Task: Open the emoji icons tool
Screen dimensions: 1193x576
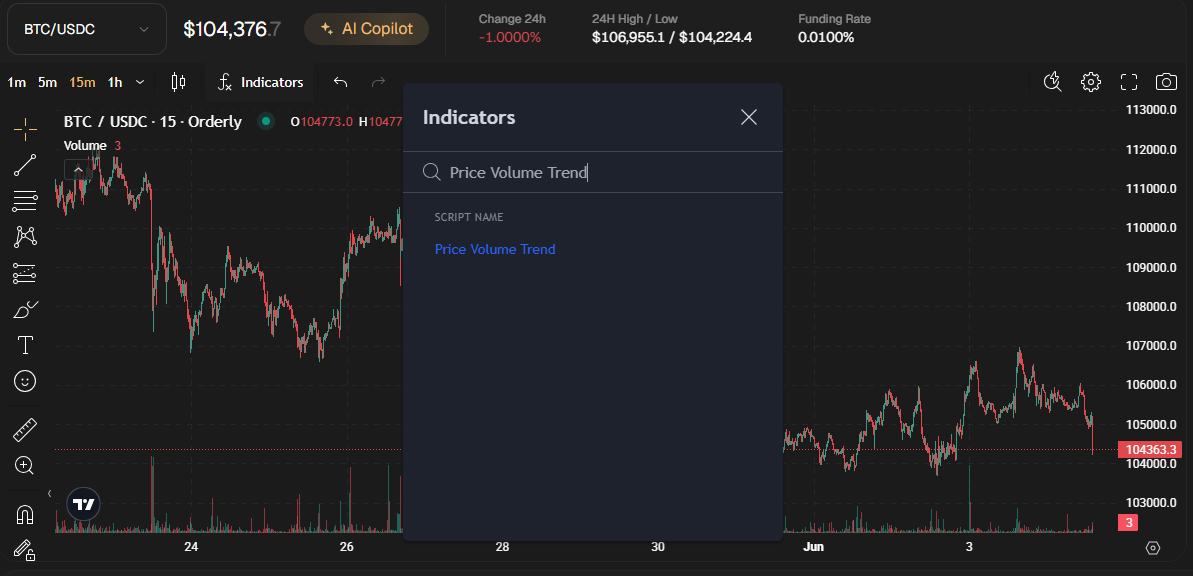Action: [25, 381]
